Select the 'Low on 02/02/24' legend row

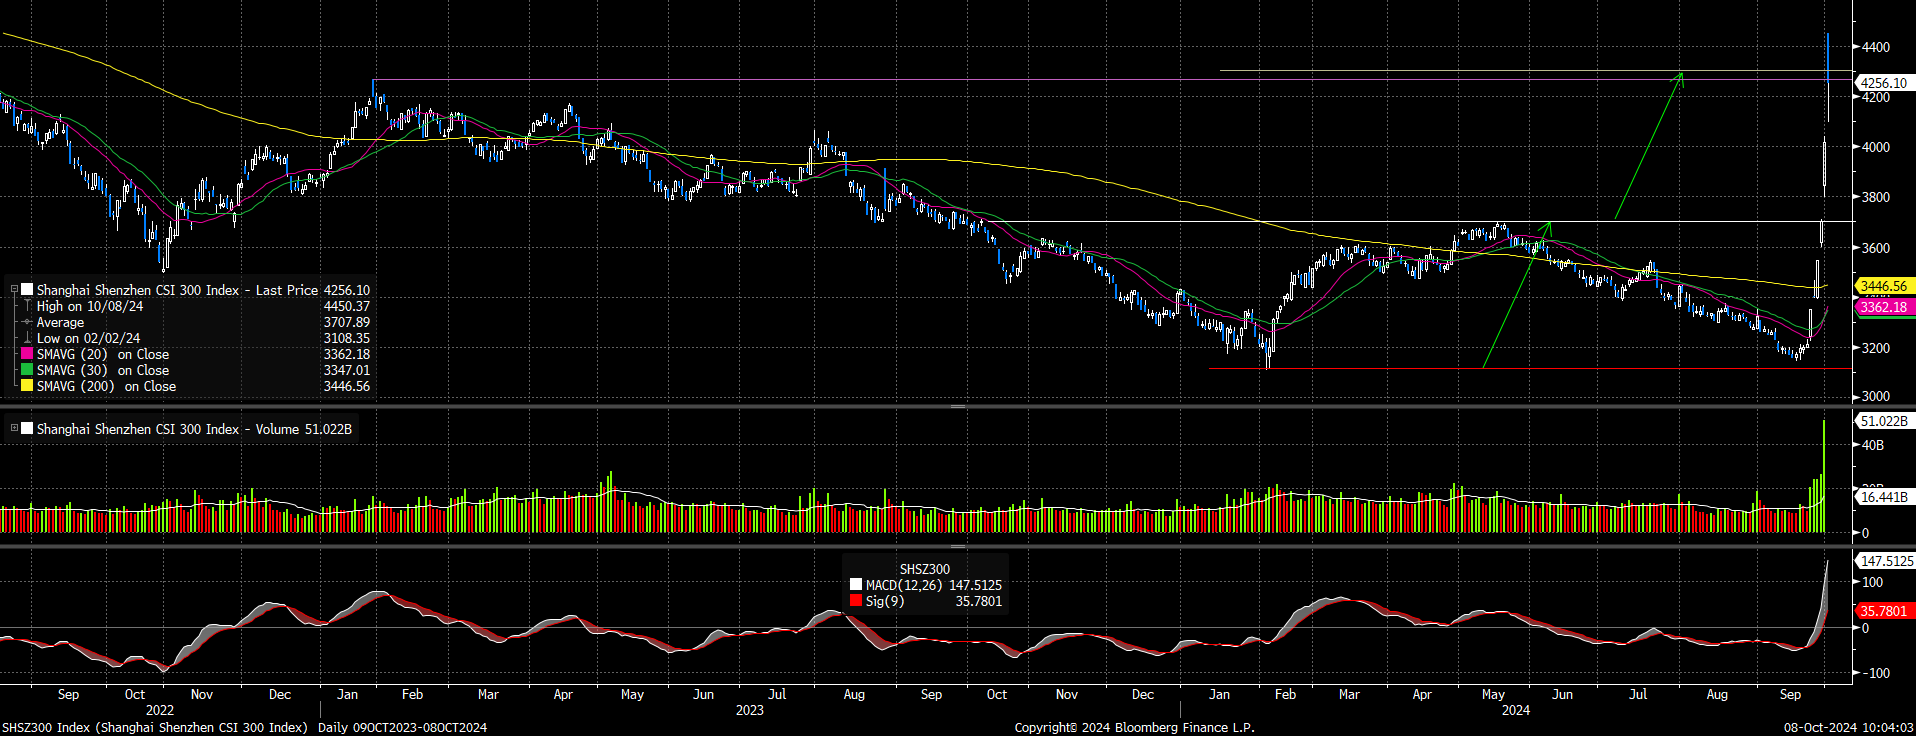(196, 338)
